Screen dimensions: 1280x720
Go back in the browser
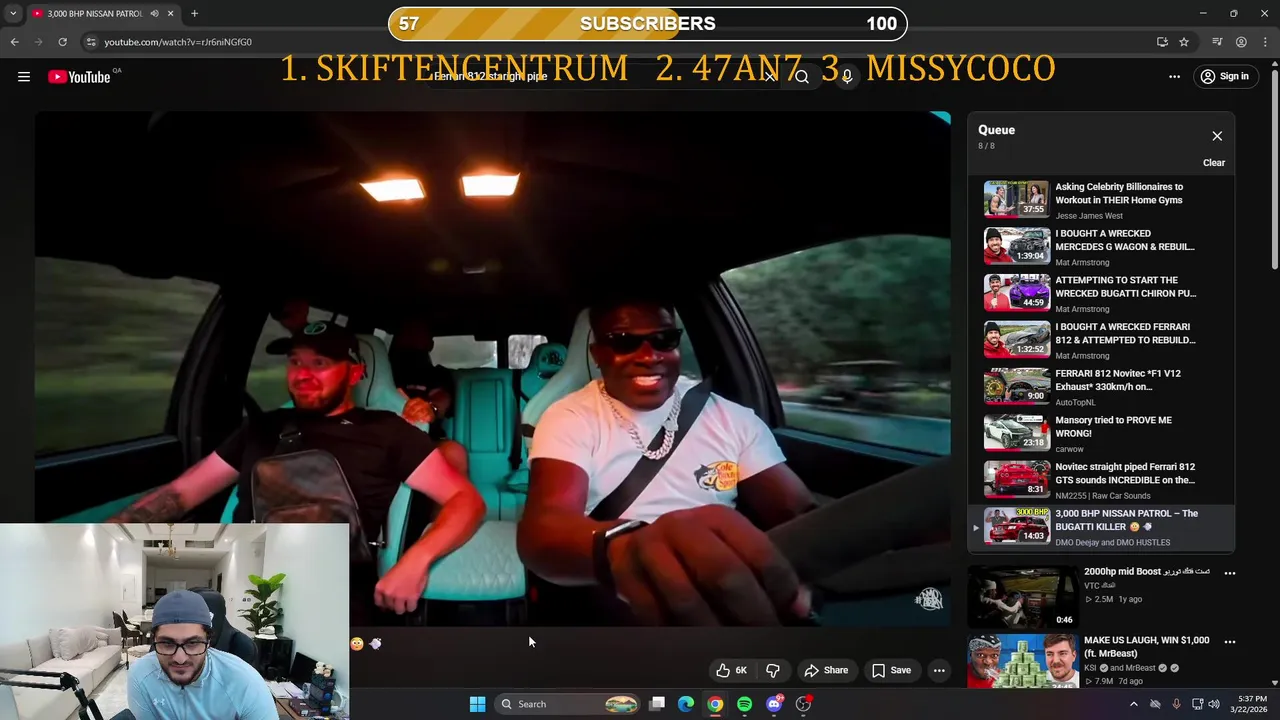[14, 42]
